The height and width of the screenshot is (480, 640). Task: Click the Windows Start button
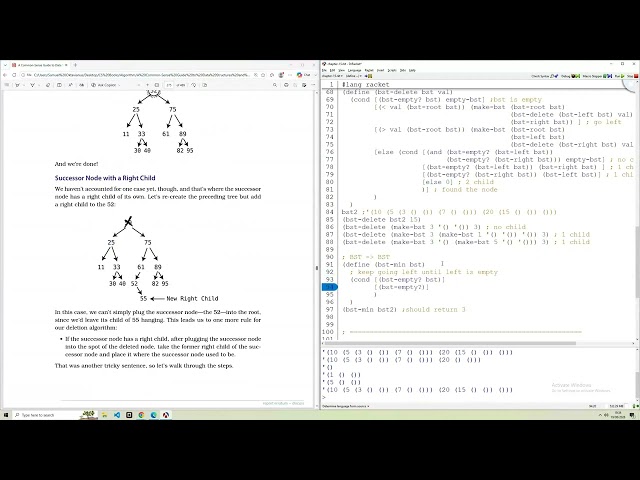[x=6, y=415]
